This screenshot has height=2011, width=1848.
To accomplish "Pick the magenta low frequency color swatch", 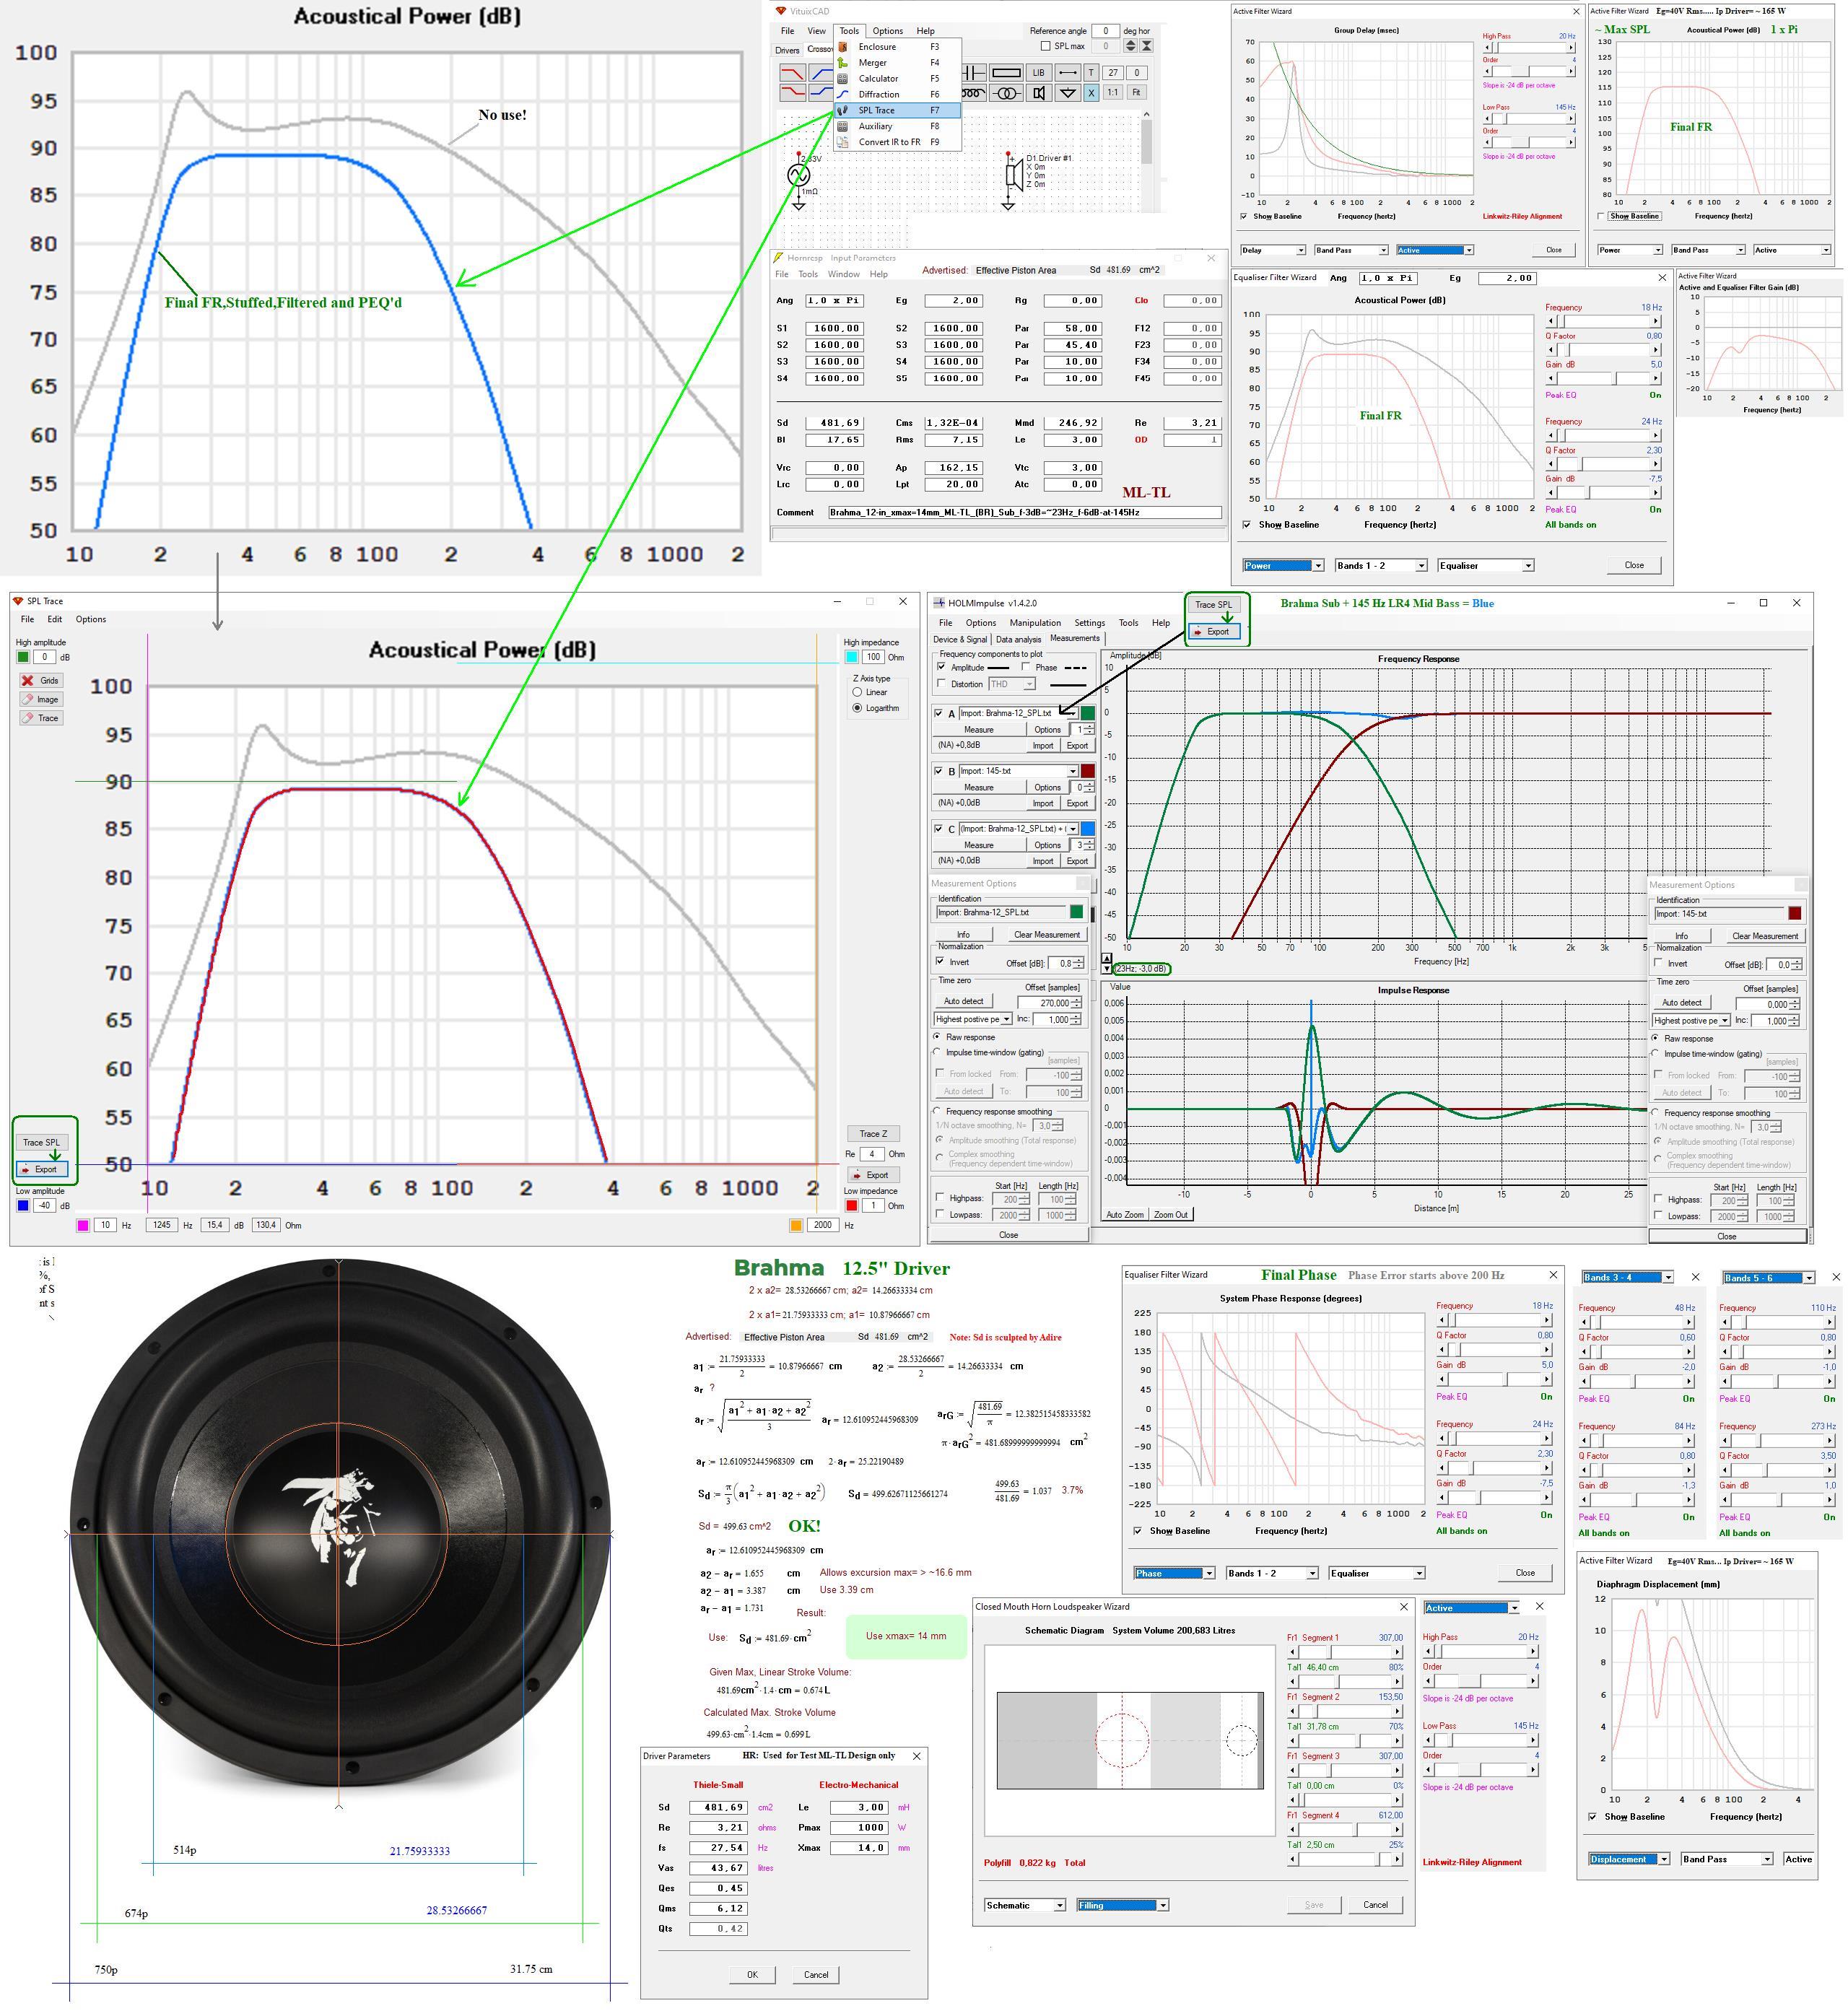I will (x=83, y=1225).
